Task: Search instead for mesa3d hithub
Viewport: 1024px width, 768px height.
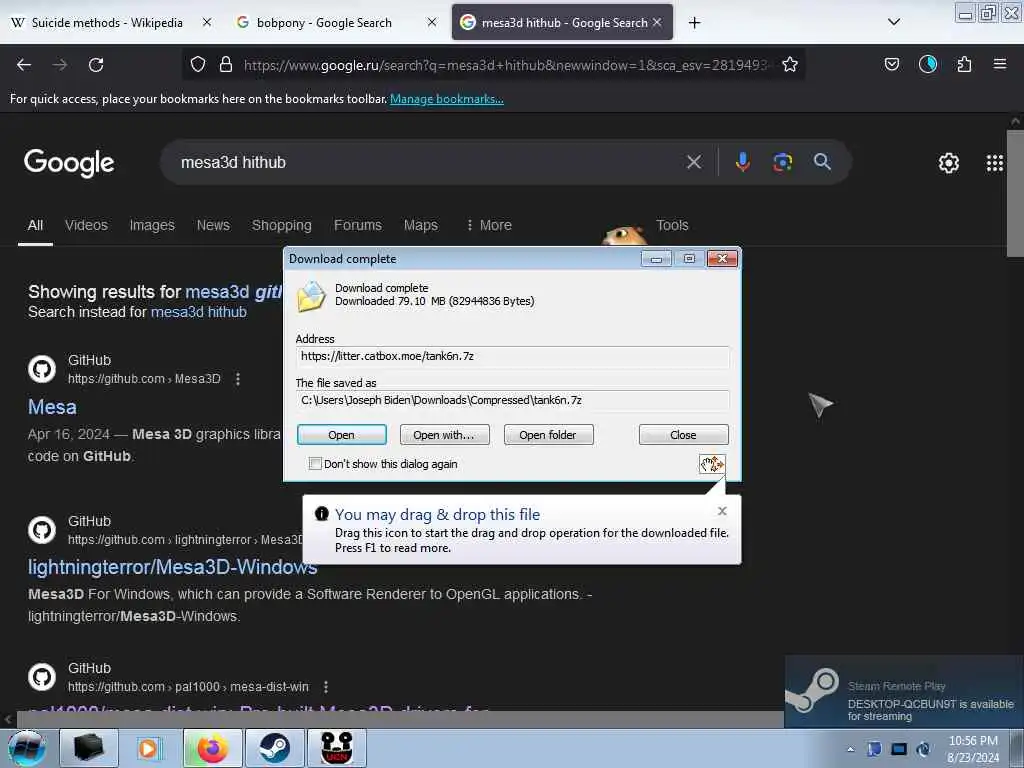Action: point(199,312)
